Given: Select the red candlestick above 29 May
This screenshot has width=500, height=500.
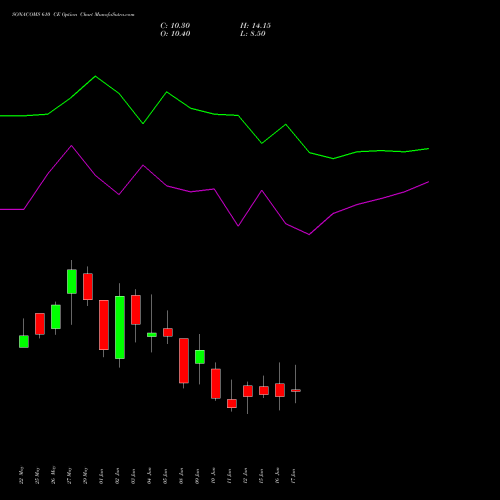Looking at the screenshot, I should pyautogui.click(x=88, y=287).
